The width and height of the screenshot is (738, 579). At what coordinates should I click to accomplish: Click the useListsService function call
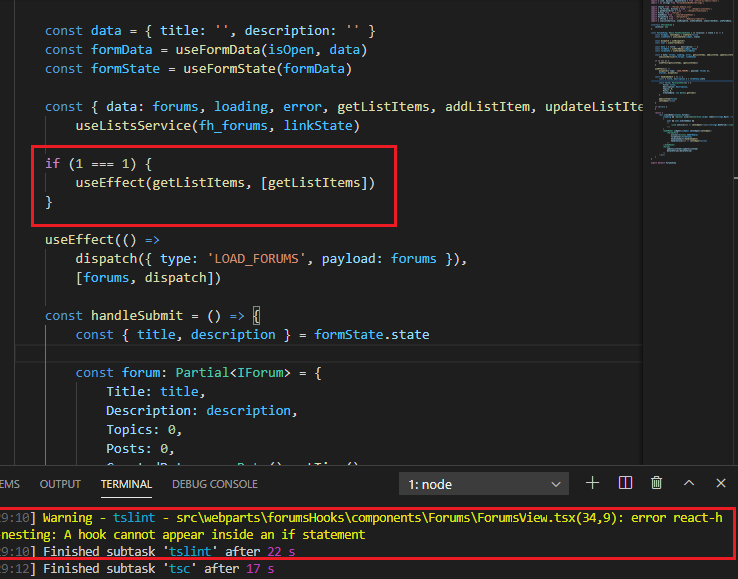pos(133,124)
